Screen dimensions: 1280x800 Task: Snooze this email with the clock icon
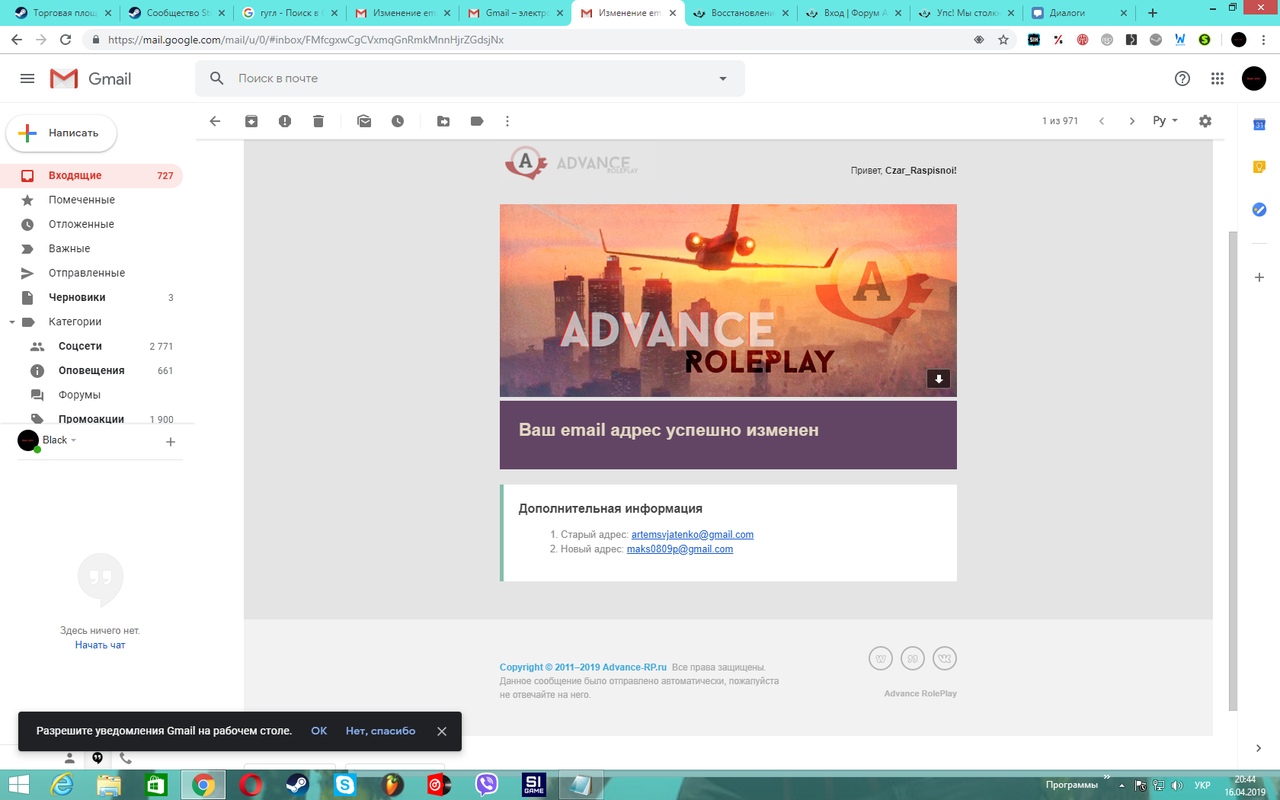(397, 121)
